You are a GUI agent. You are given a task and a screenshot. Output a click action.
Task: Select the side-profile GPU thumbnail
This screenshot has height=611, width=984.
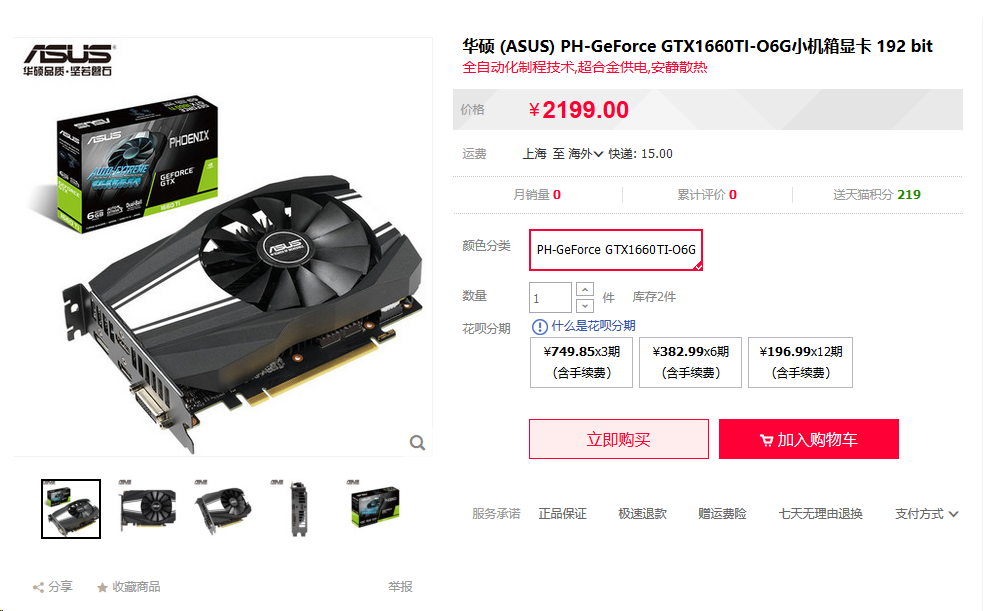click(x=299, y=508)
